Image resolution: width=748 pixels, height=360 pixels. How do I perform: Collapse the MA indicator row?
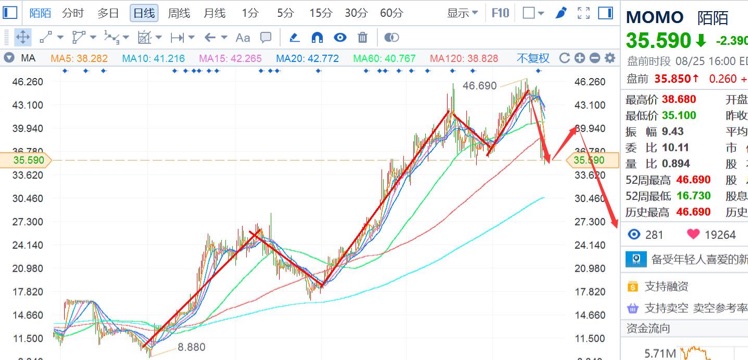(9, 58)
